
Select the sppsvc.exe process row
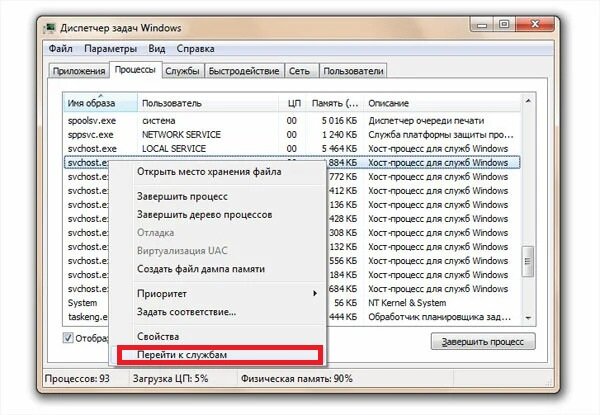pyautogui.click(x=292, y=135)
